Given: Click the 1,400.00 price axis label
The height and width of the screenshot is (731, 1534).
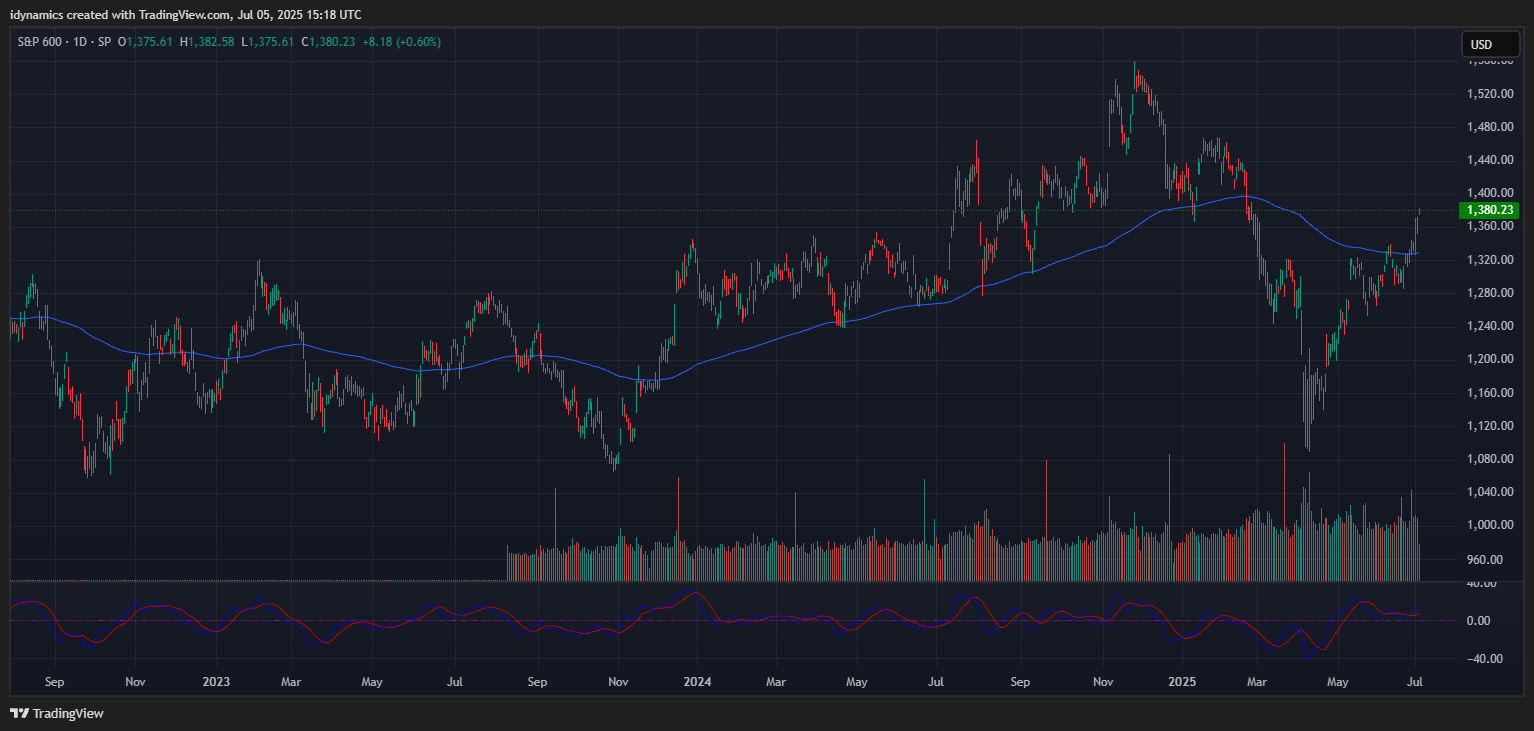Looking at the screenshot, I should [x=1490, y=193].
